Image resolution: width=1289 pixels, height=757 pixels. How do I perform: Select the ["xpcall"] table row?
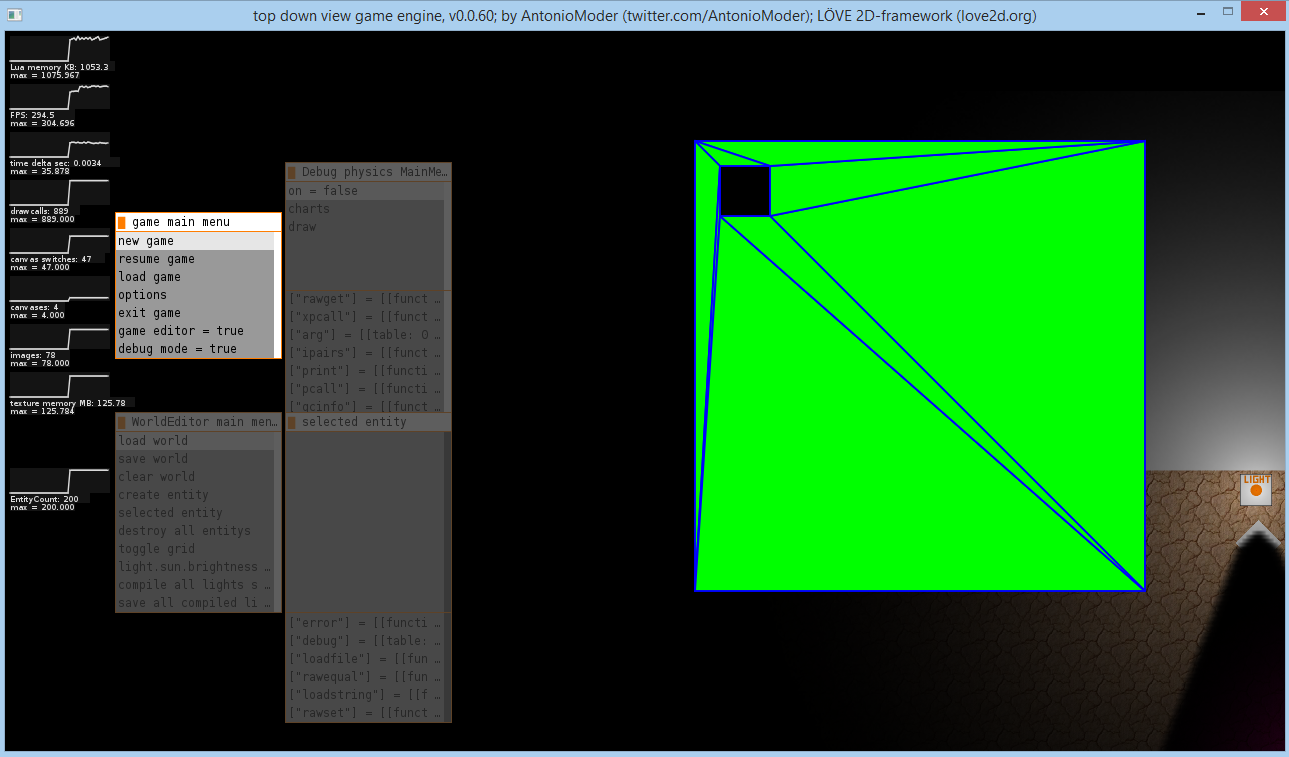coord(365,317)
